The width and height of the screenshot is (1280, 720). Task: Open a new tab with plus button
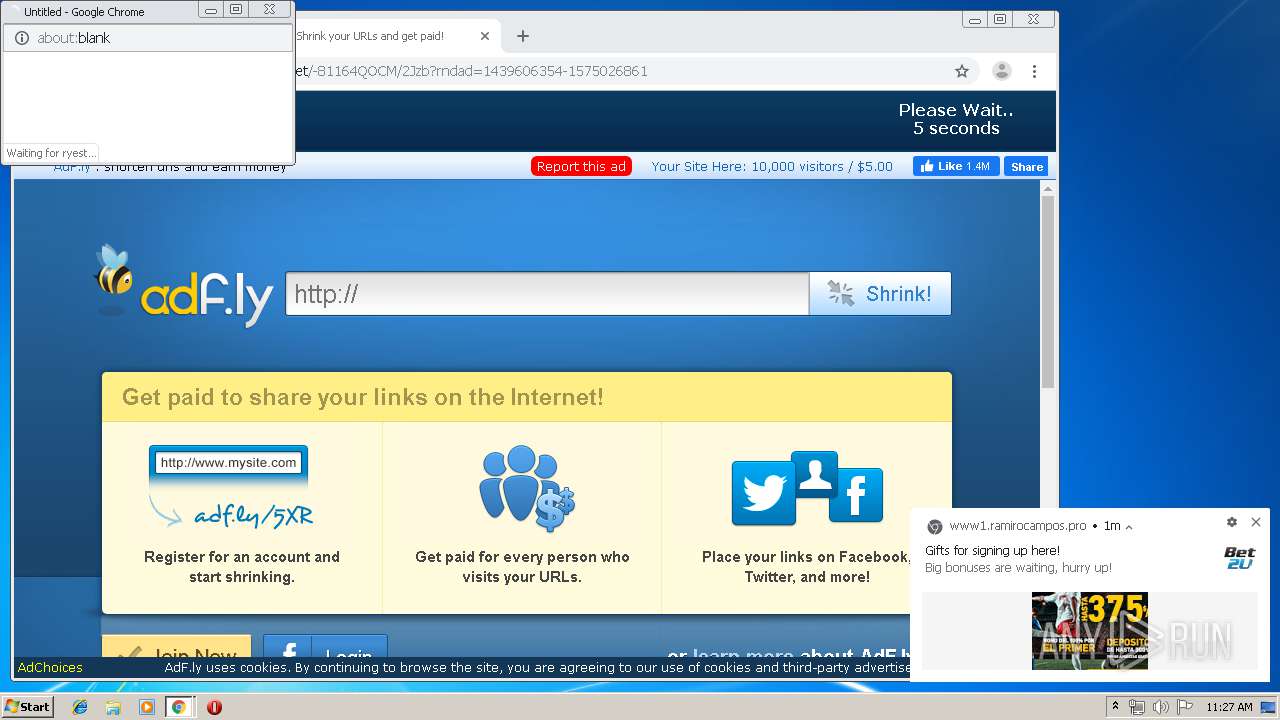coord(522,36)
